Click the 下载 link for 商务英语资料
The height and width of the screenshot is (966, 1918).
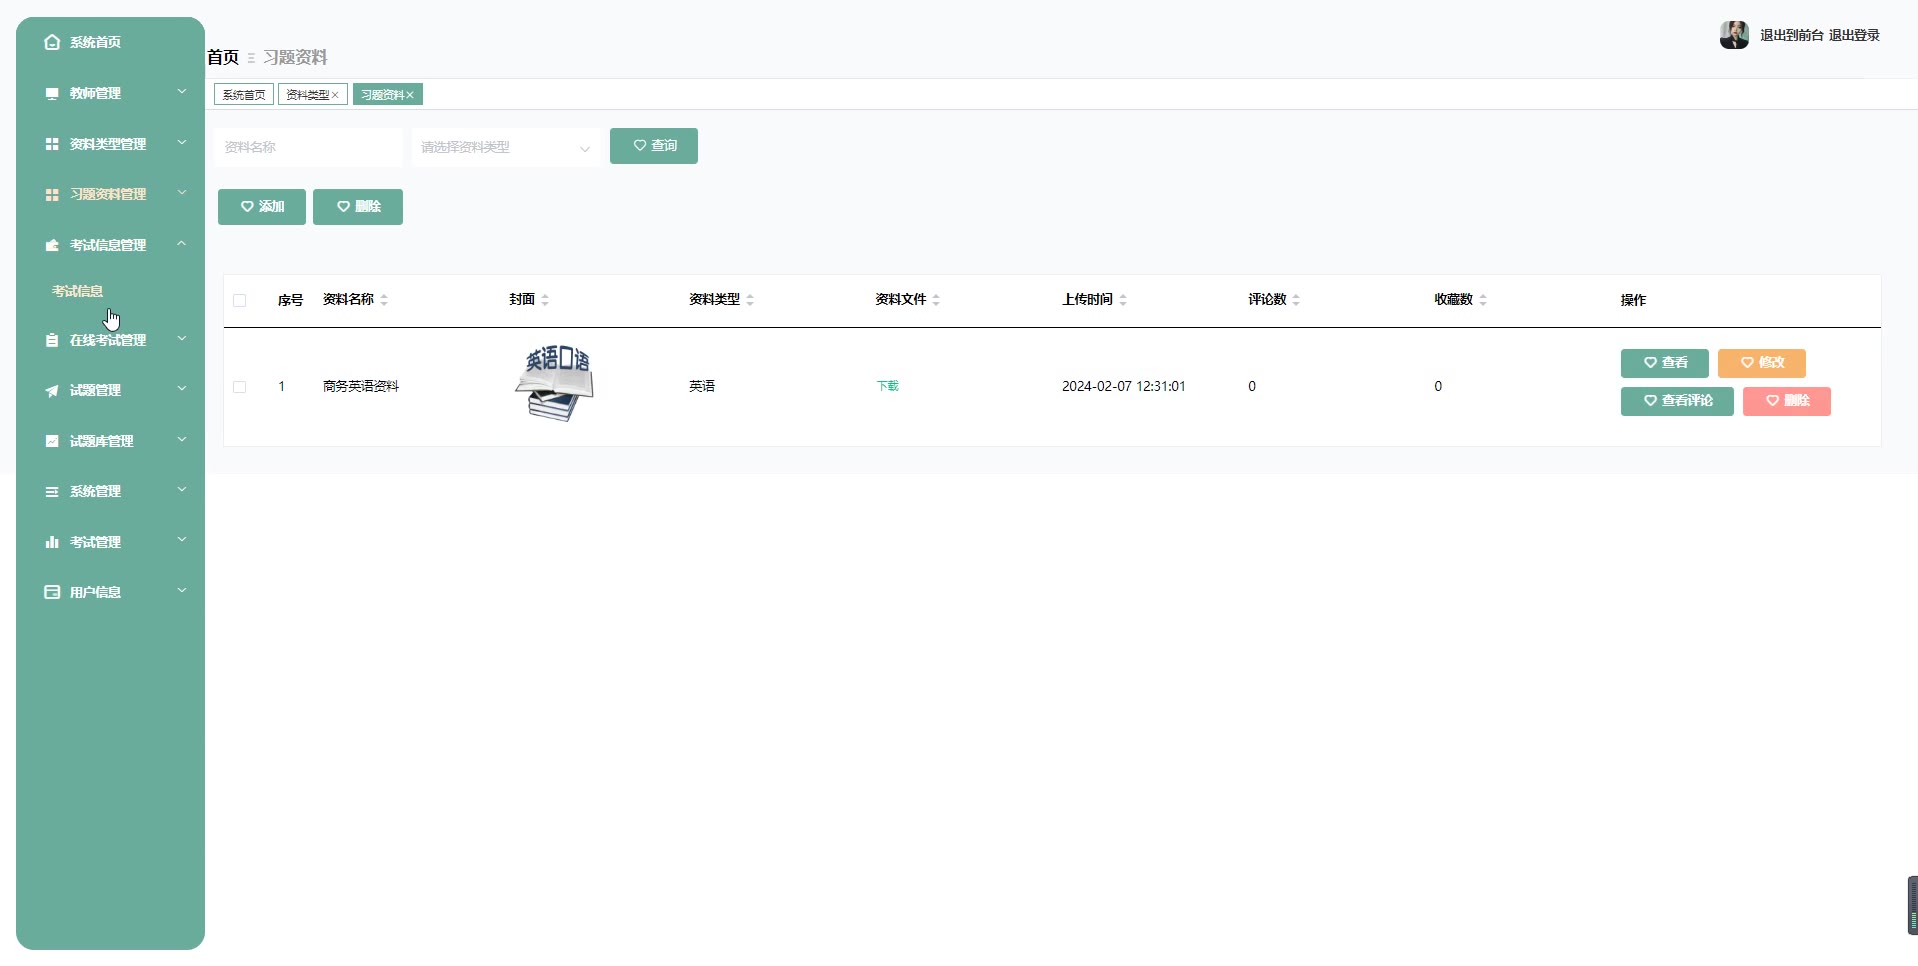pyautogui.click(x=888, y=386)
